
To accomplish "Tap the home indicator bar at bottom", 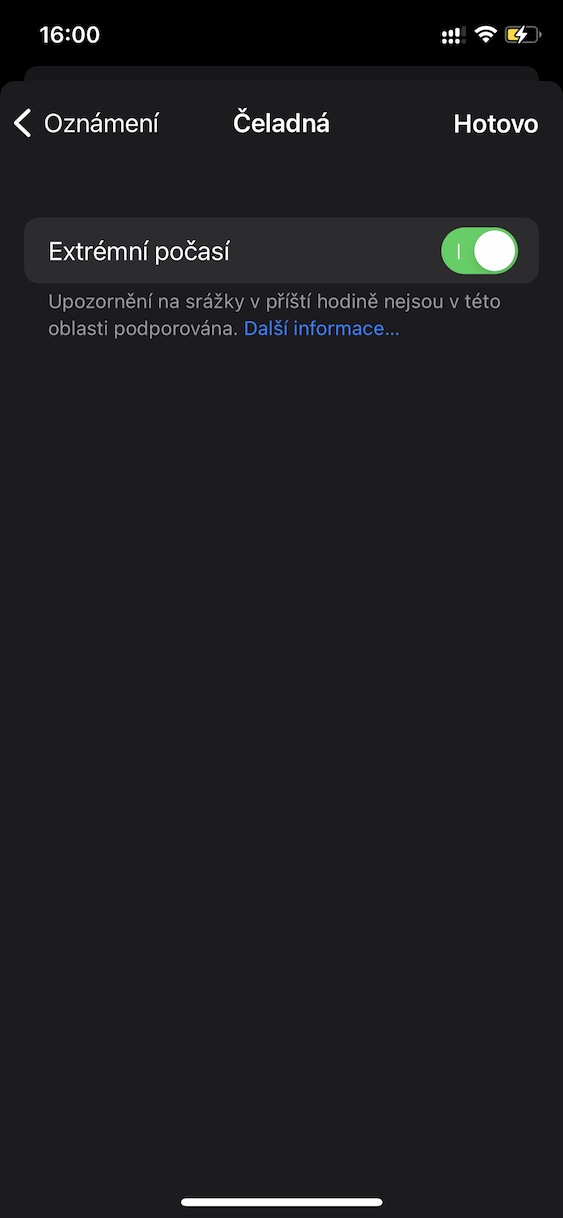I will coord(281,1202).
